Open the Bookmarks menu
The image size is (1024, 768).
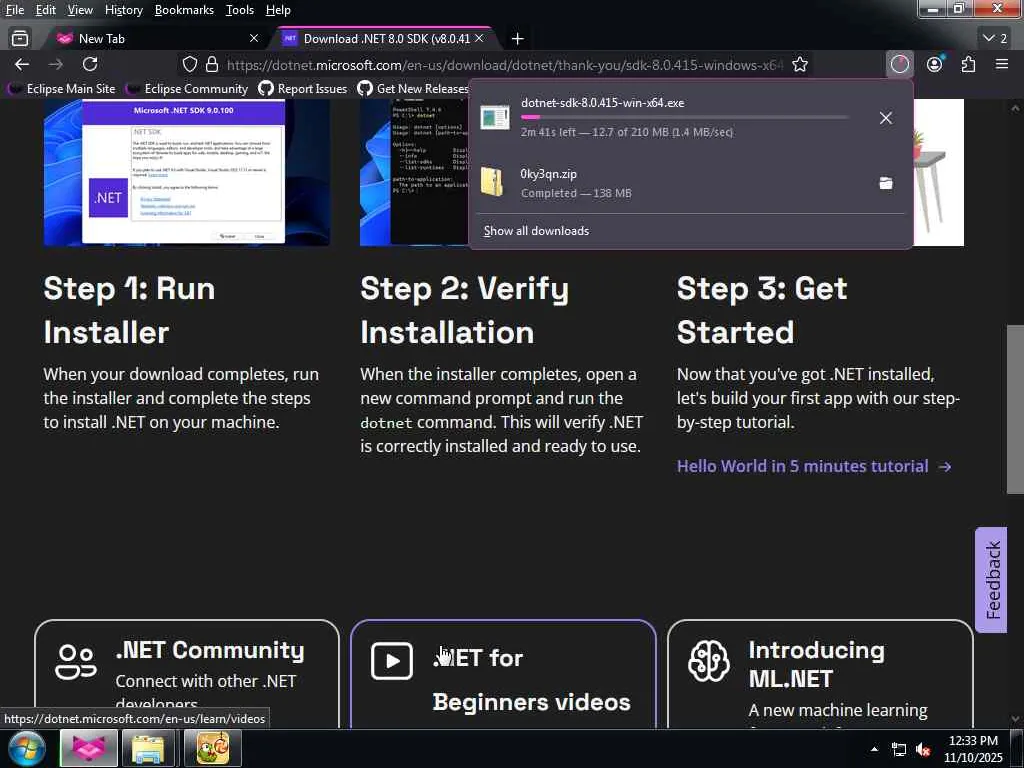click(184, 10)
